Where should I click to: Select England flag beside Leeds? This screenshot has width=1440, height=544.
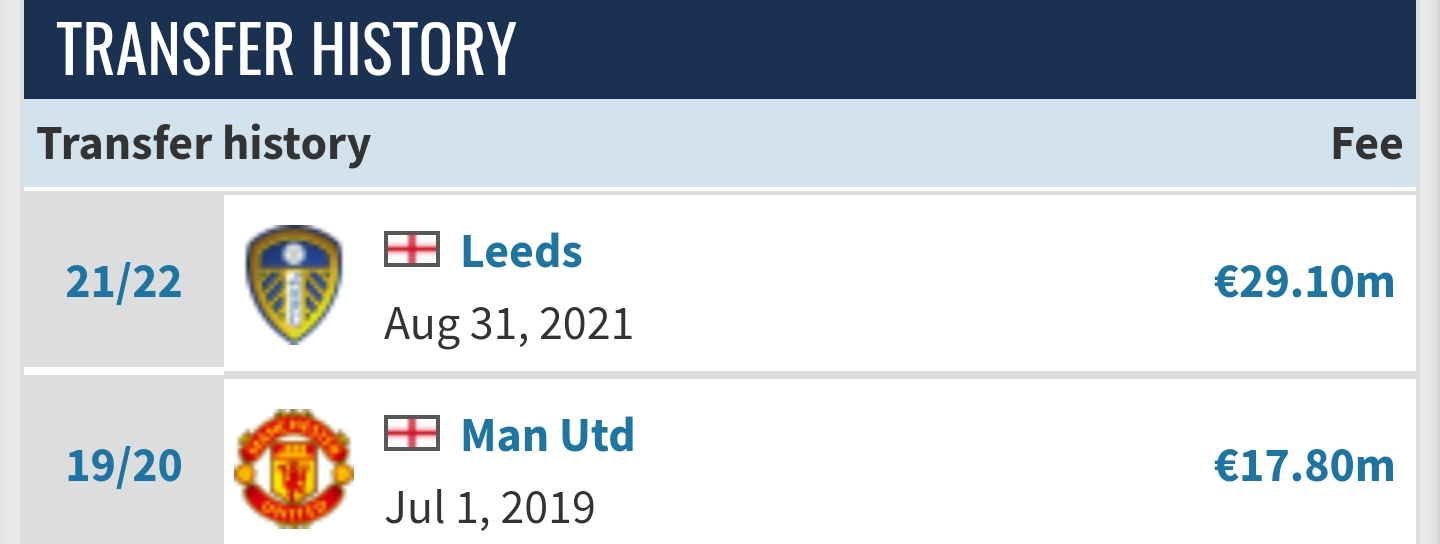point(412,249)
